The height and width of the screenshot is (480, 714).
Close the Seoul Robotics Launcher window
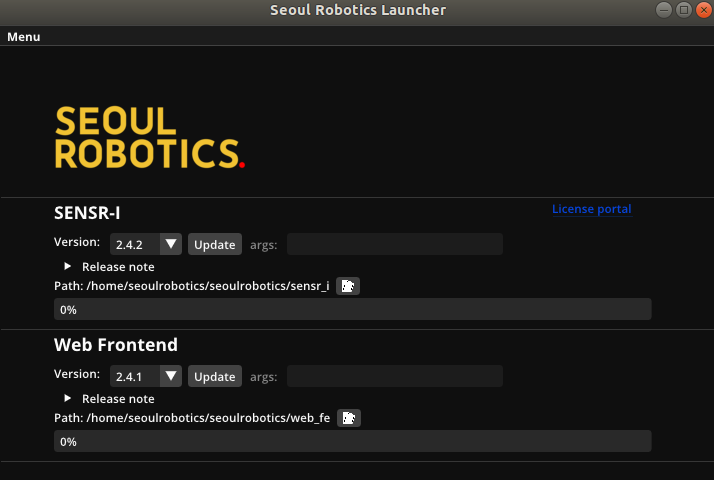point(704,10)
